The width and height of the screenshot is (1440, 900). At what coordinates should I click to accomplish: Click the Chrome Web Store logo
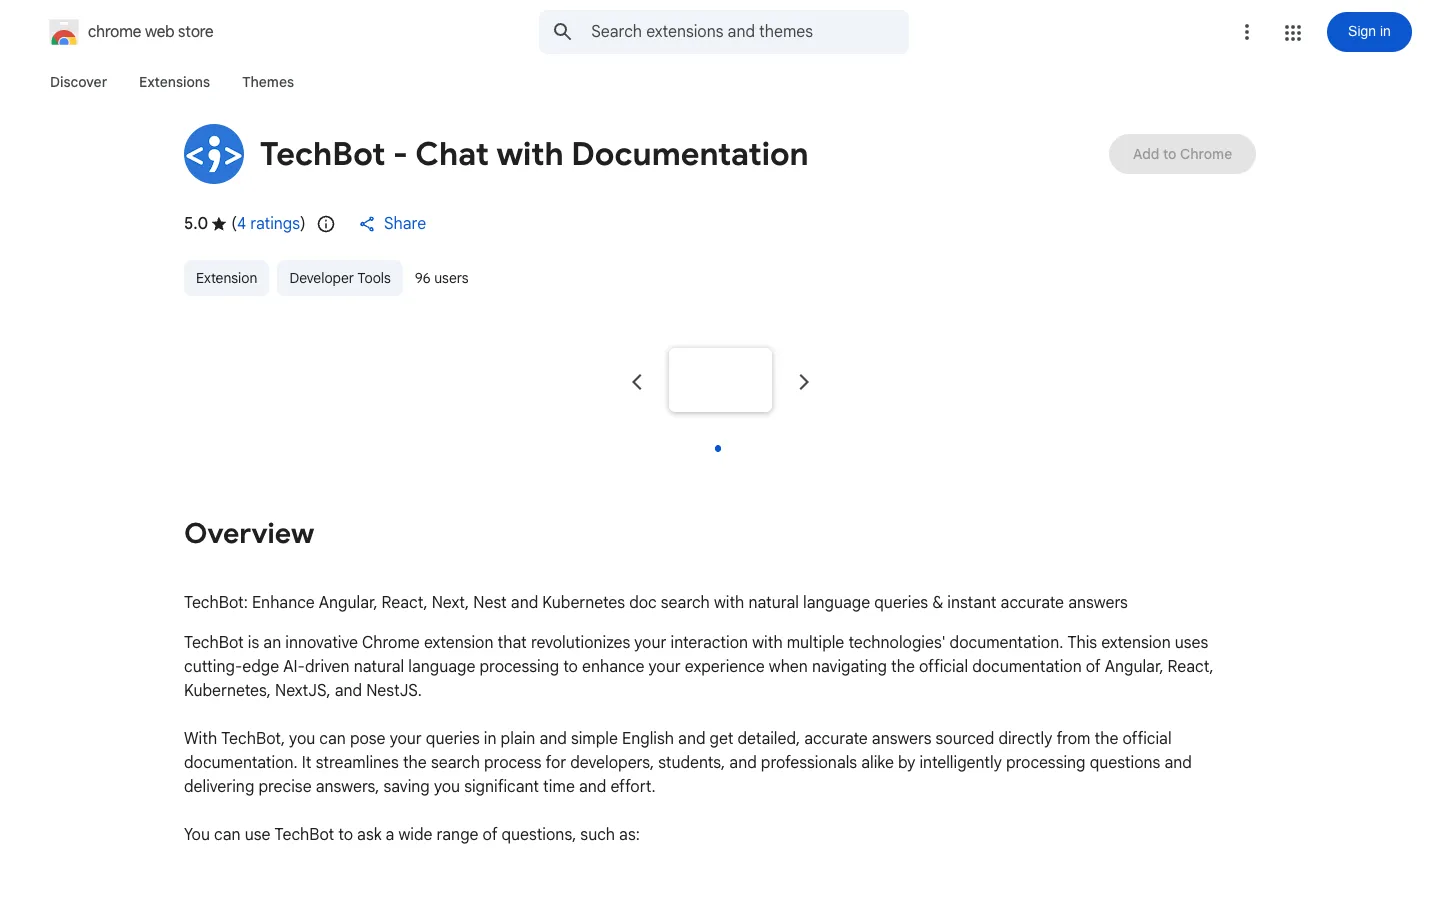64,32
